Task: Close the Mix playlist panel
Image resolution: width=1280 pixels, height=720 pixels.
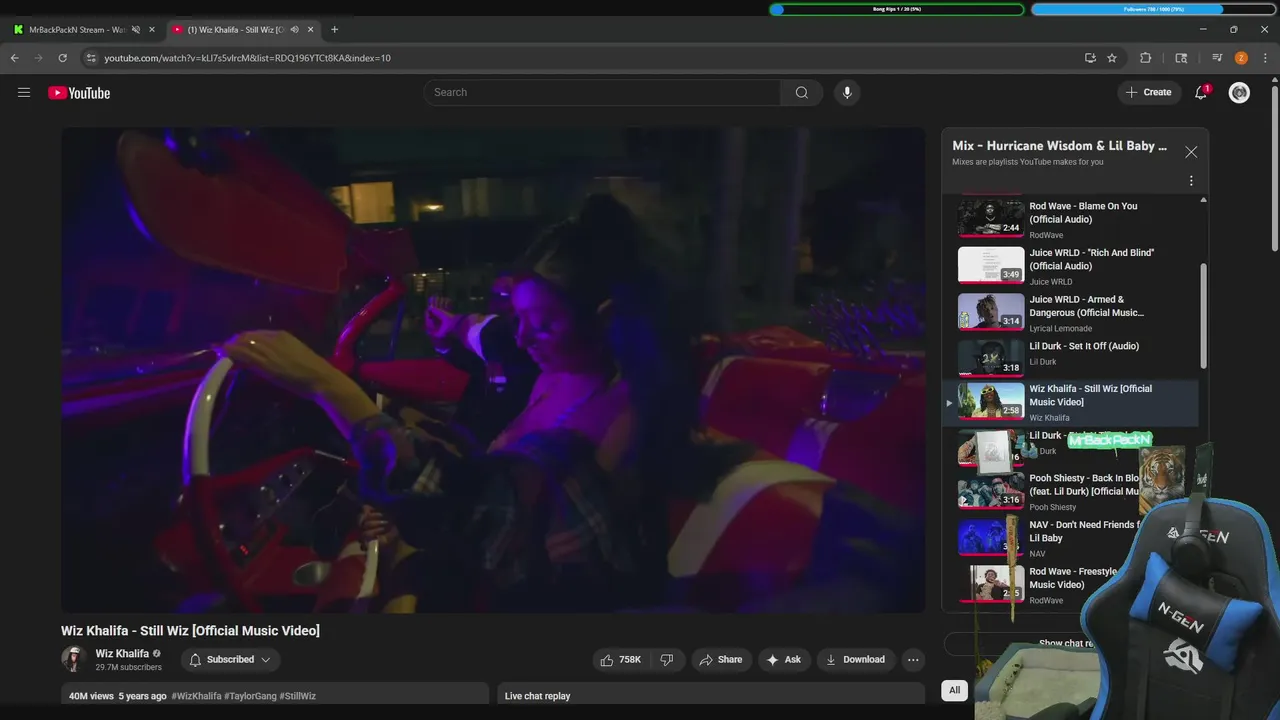Action: click(1191, 152)
